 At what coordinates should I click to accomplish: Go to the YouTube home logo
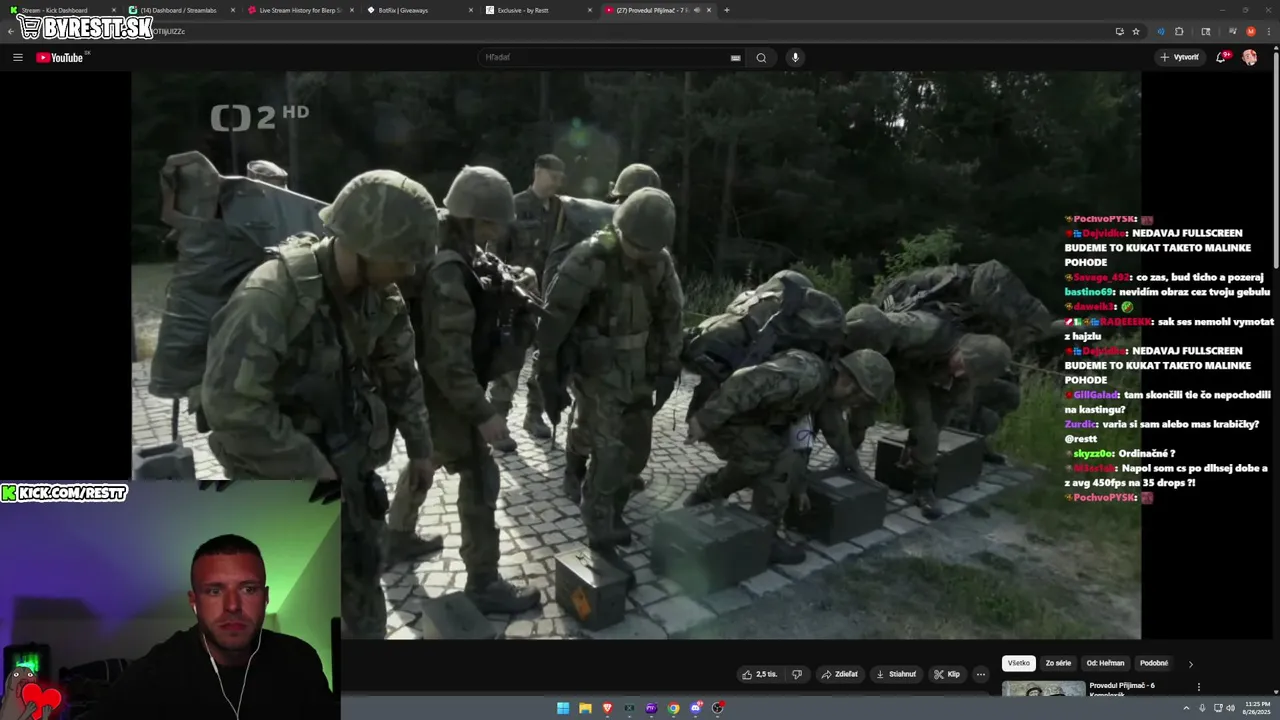61,57
